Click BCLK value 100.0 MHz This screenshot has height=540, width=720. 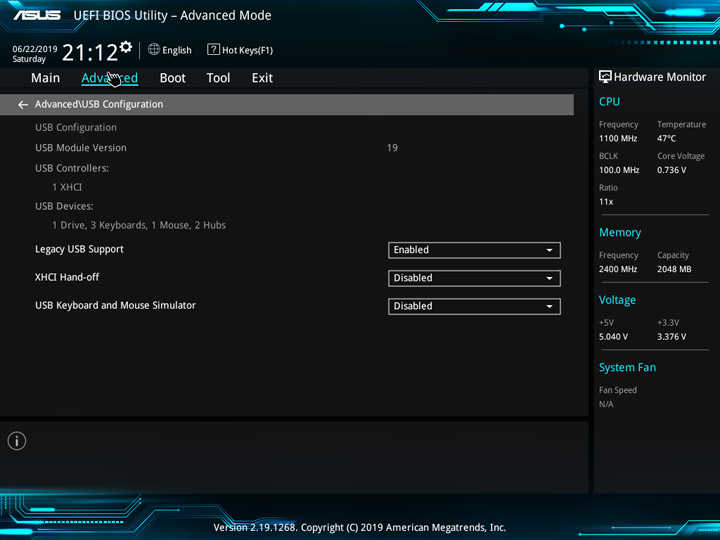[x=619, y=170]
